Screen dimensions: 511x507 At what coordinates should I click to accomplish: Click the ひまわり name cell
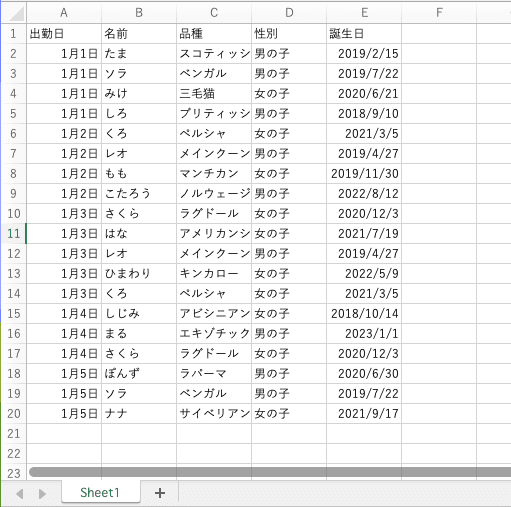139,273
